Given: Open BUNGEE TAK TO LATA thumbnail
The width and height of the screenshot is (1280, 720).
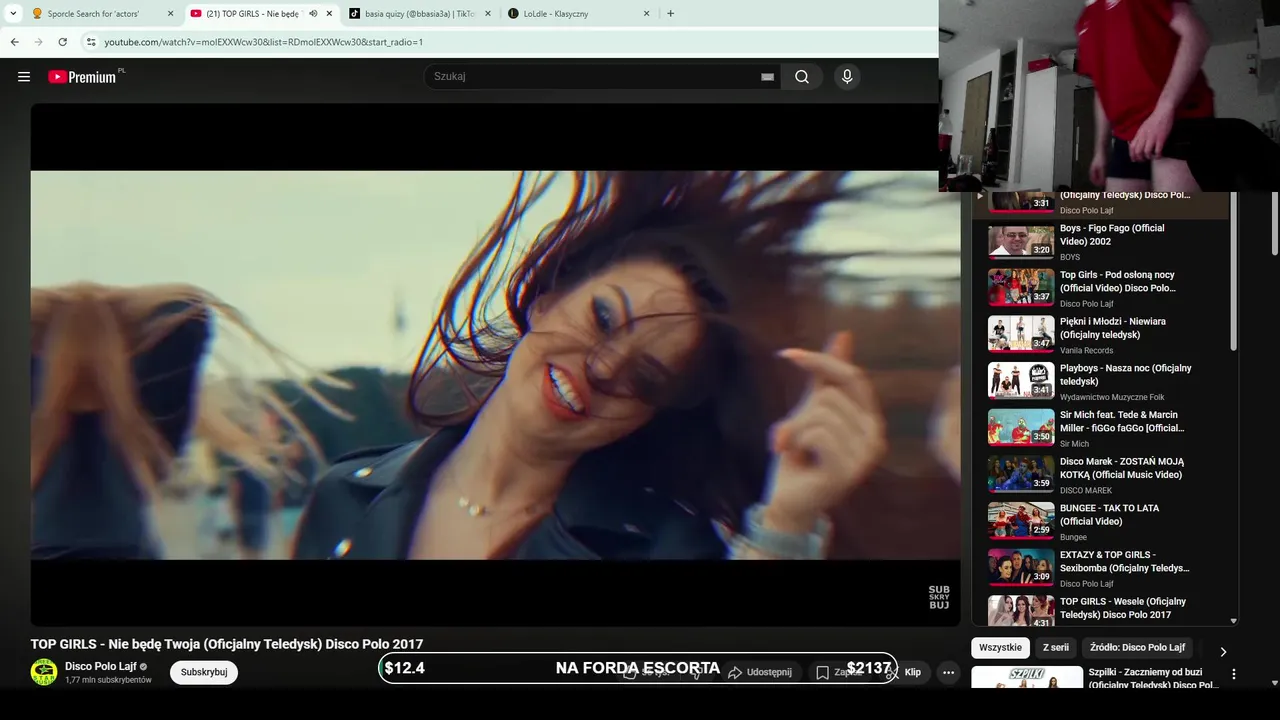Looking at the screenshot, I should (x=1021, y=521).
